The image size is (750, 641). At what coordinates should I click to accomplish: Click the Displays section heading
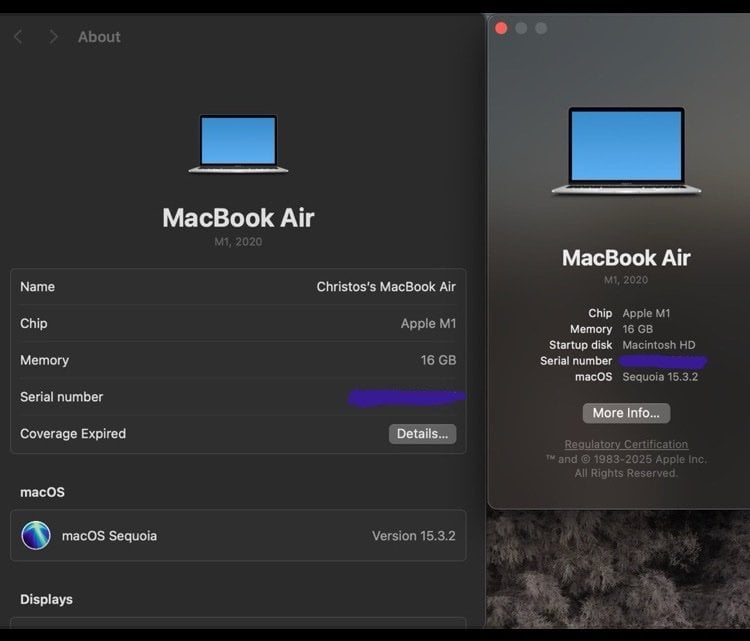pyautogui.click(x=46, y=599)
